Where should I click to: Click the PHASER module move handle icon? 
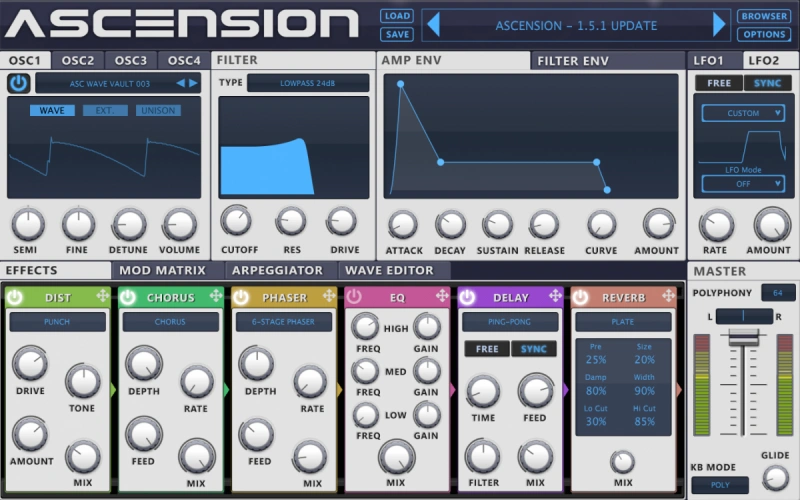(329, 295)
